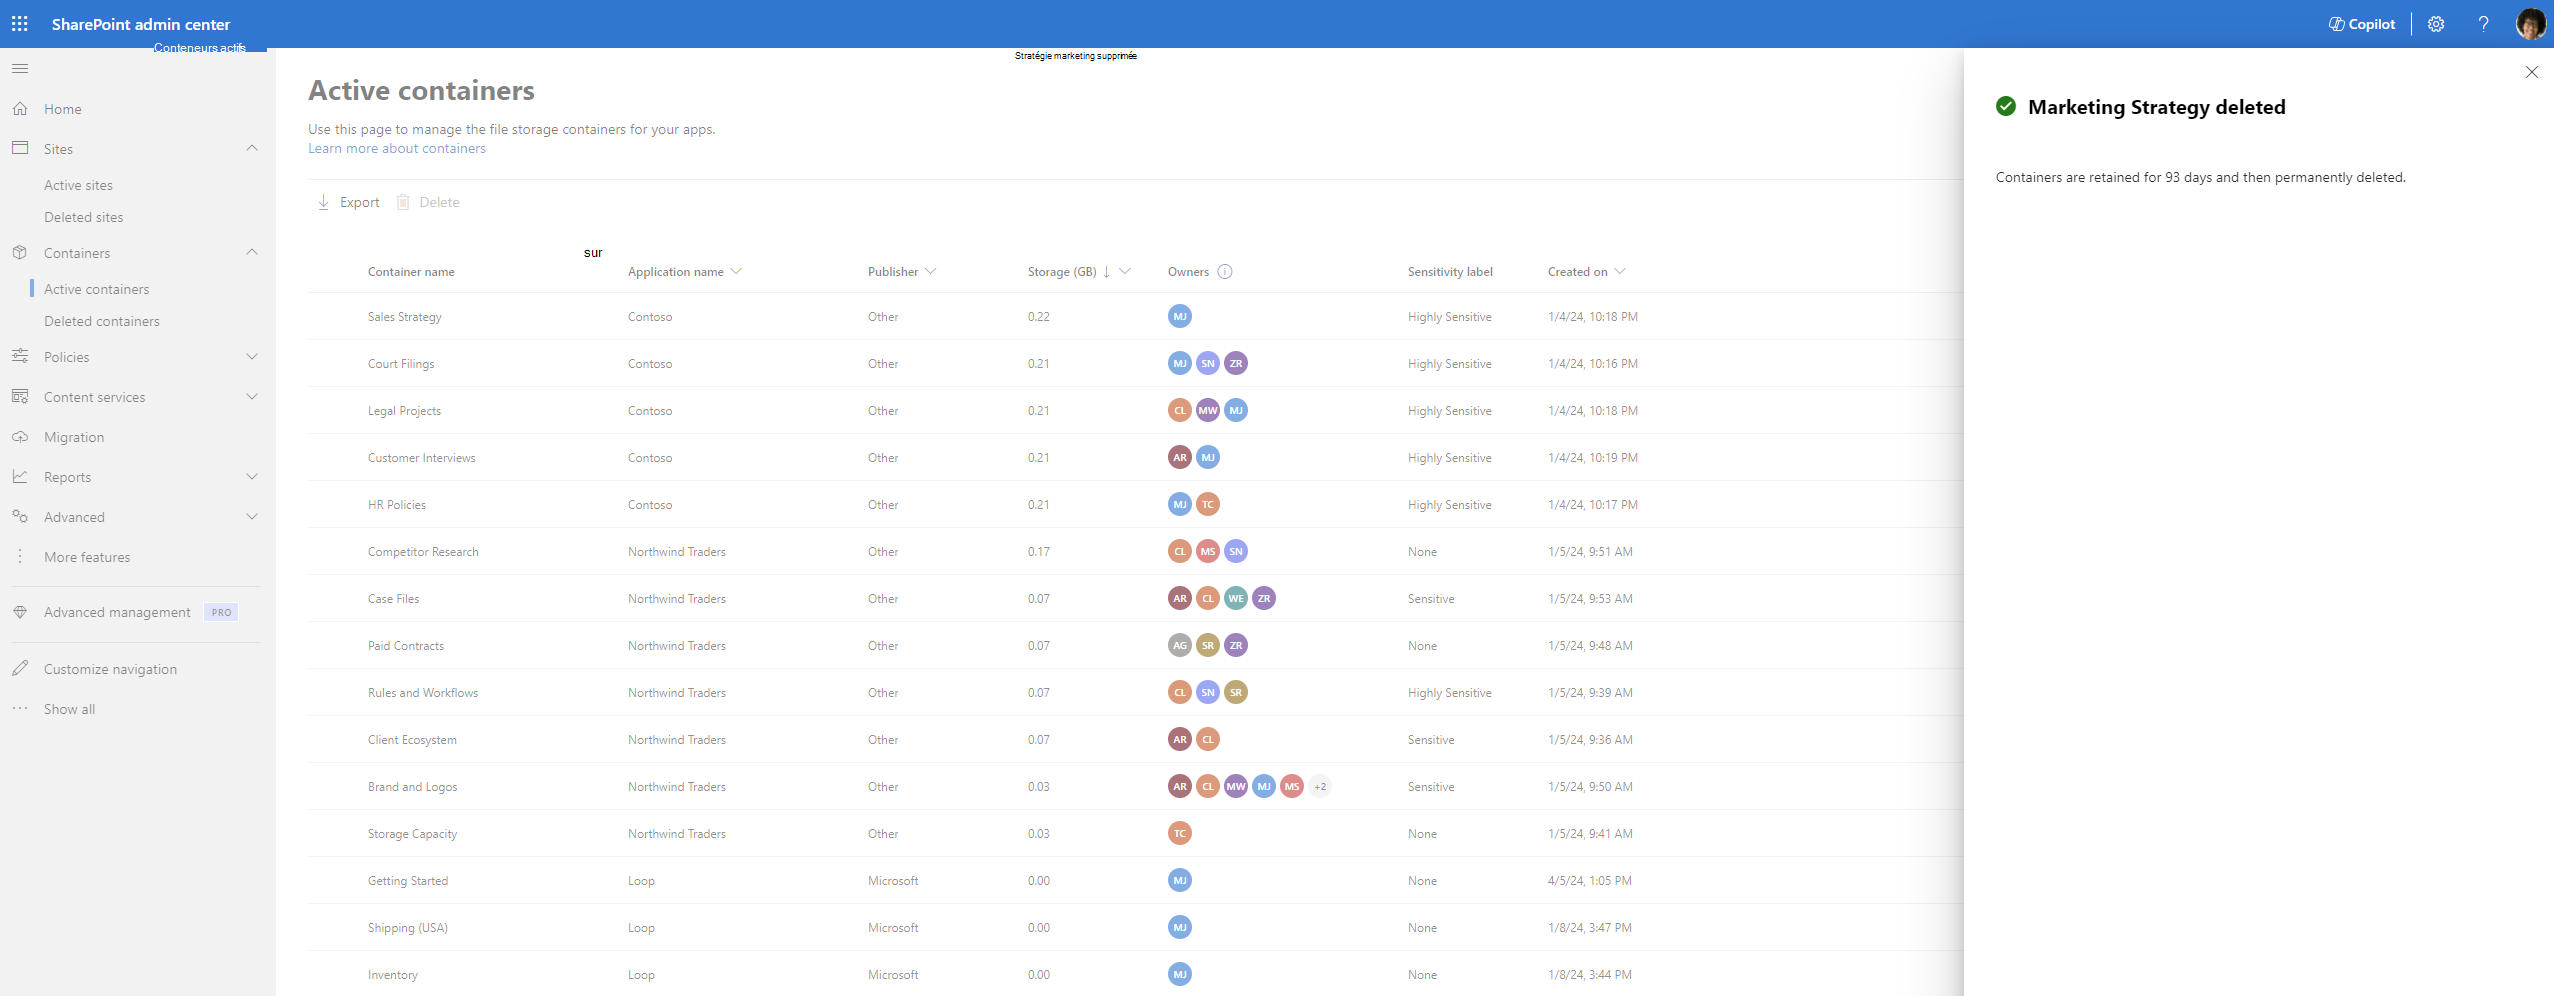Go to Deleted containers page
The height and width of the screenshot is (996, 2554).
pos(102,321)
